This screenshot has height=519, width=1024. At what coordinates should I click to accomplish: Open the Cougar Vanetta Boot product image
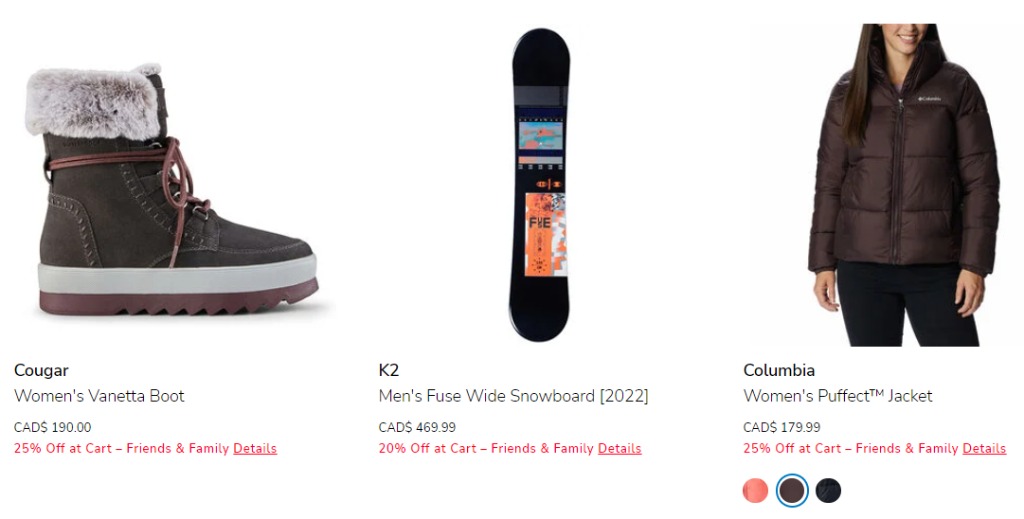click(x=172, y=190)
